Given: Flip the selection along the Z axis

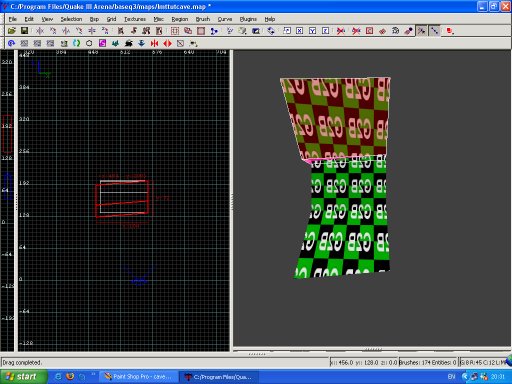Looking at the screenshot, I should (x=92, y=31).
